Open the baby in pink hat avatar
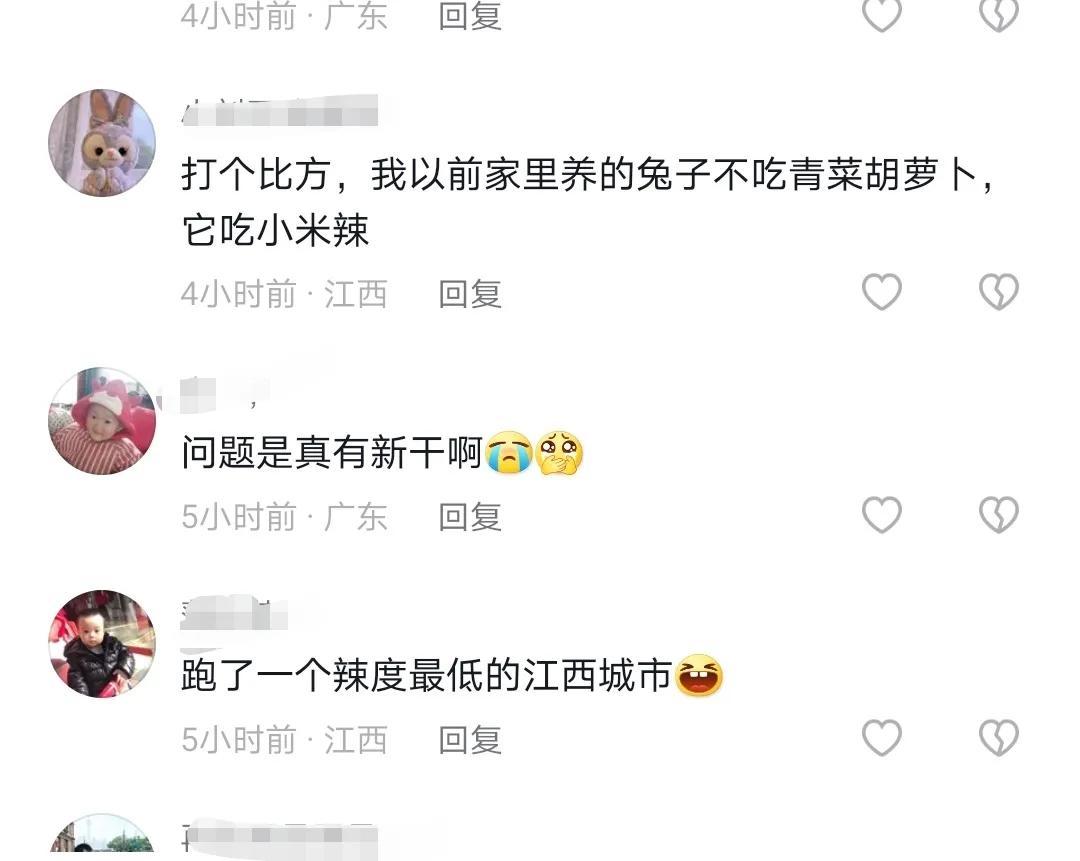This screenshot has height=861, width=1080. coord(102,421)
